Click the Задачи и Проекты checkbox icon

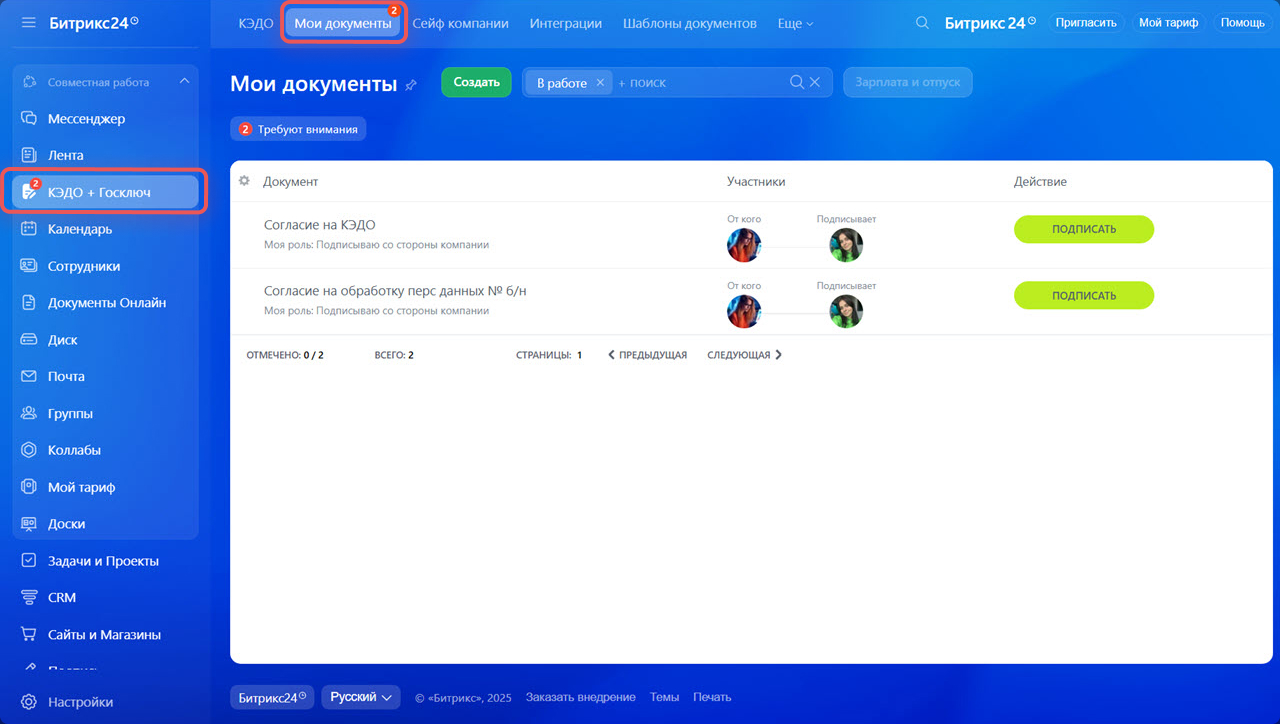29,561
